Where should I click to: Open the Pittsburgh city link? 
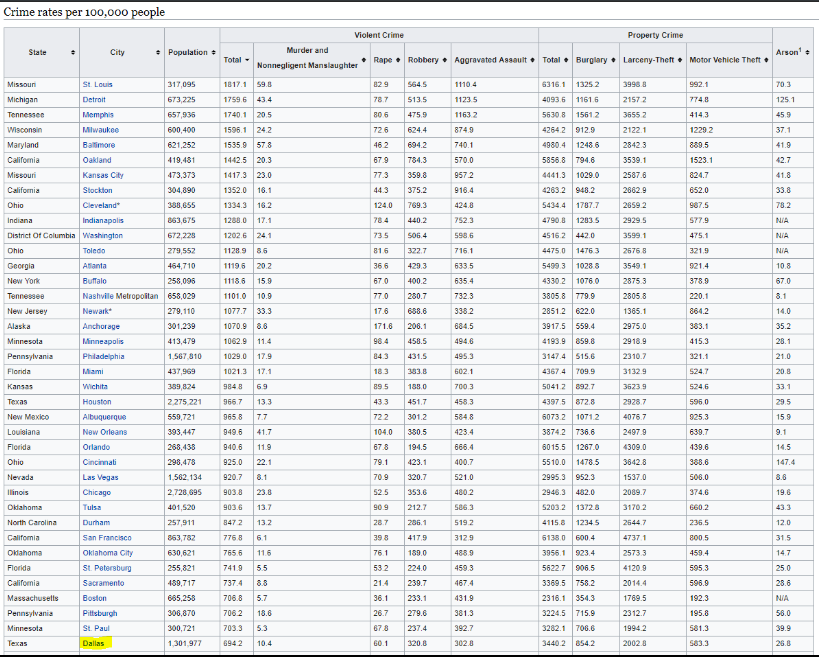(x=100, y=615)
